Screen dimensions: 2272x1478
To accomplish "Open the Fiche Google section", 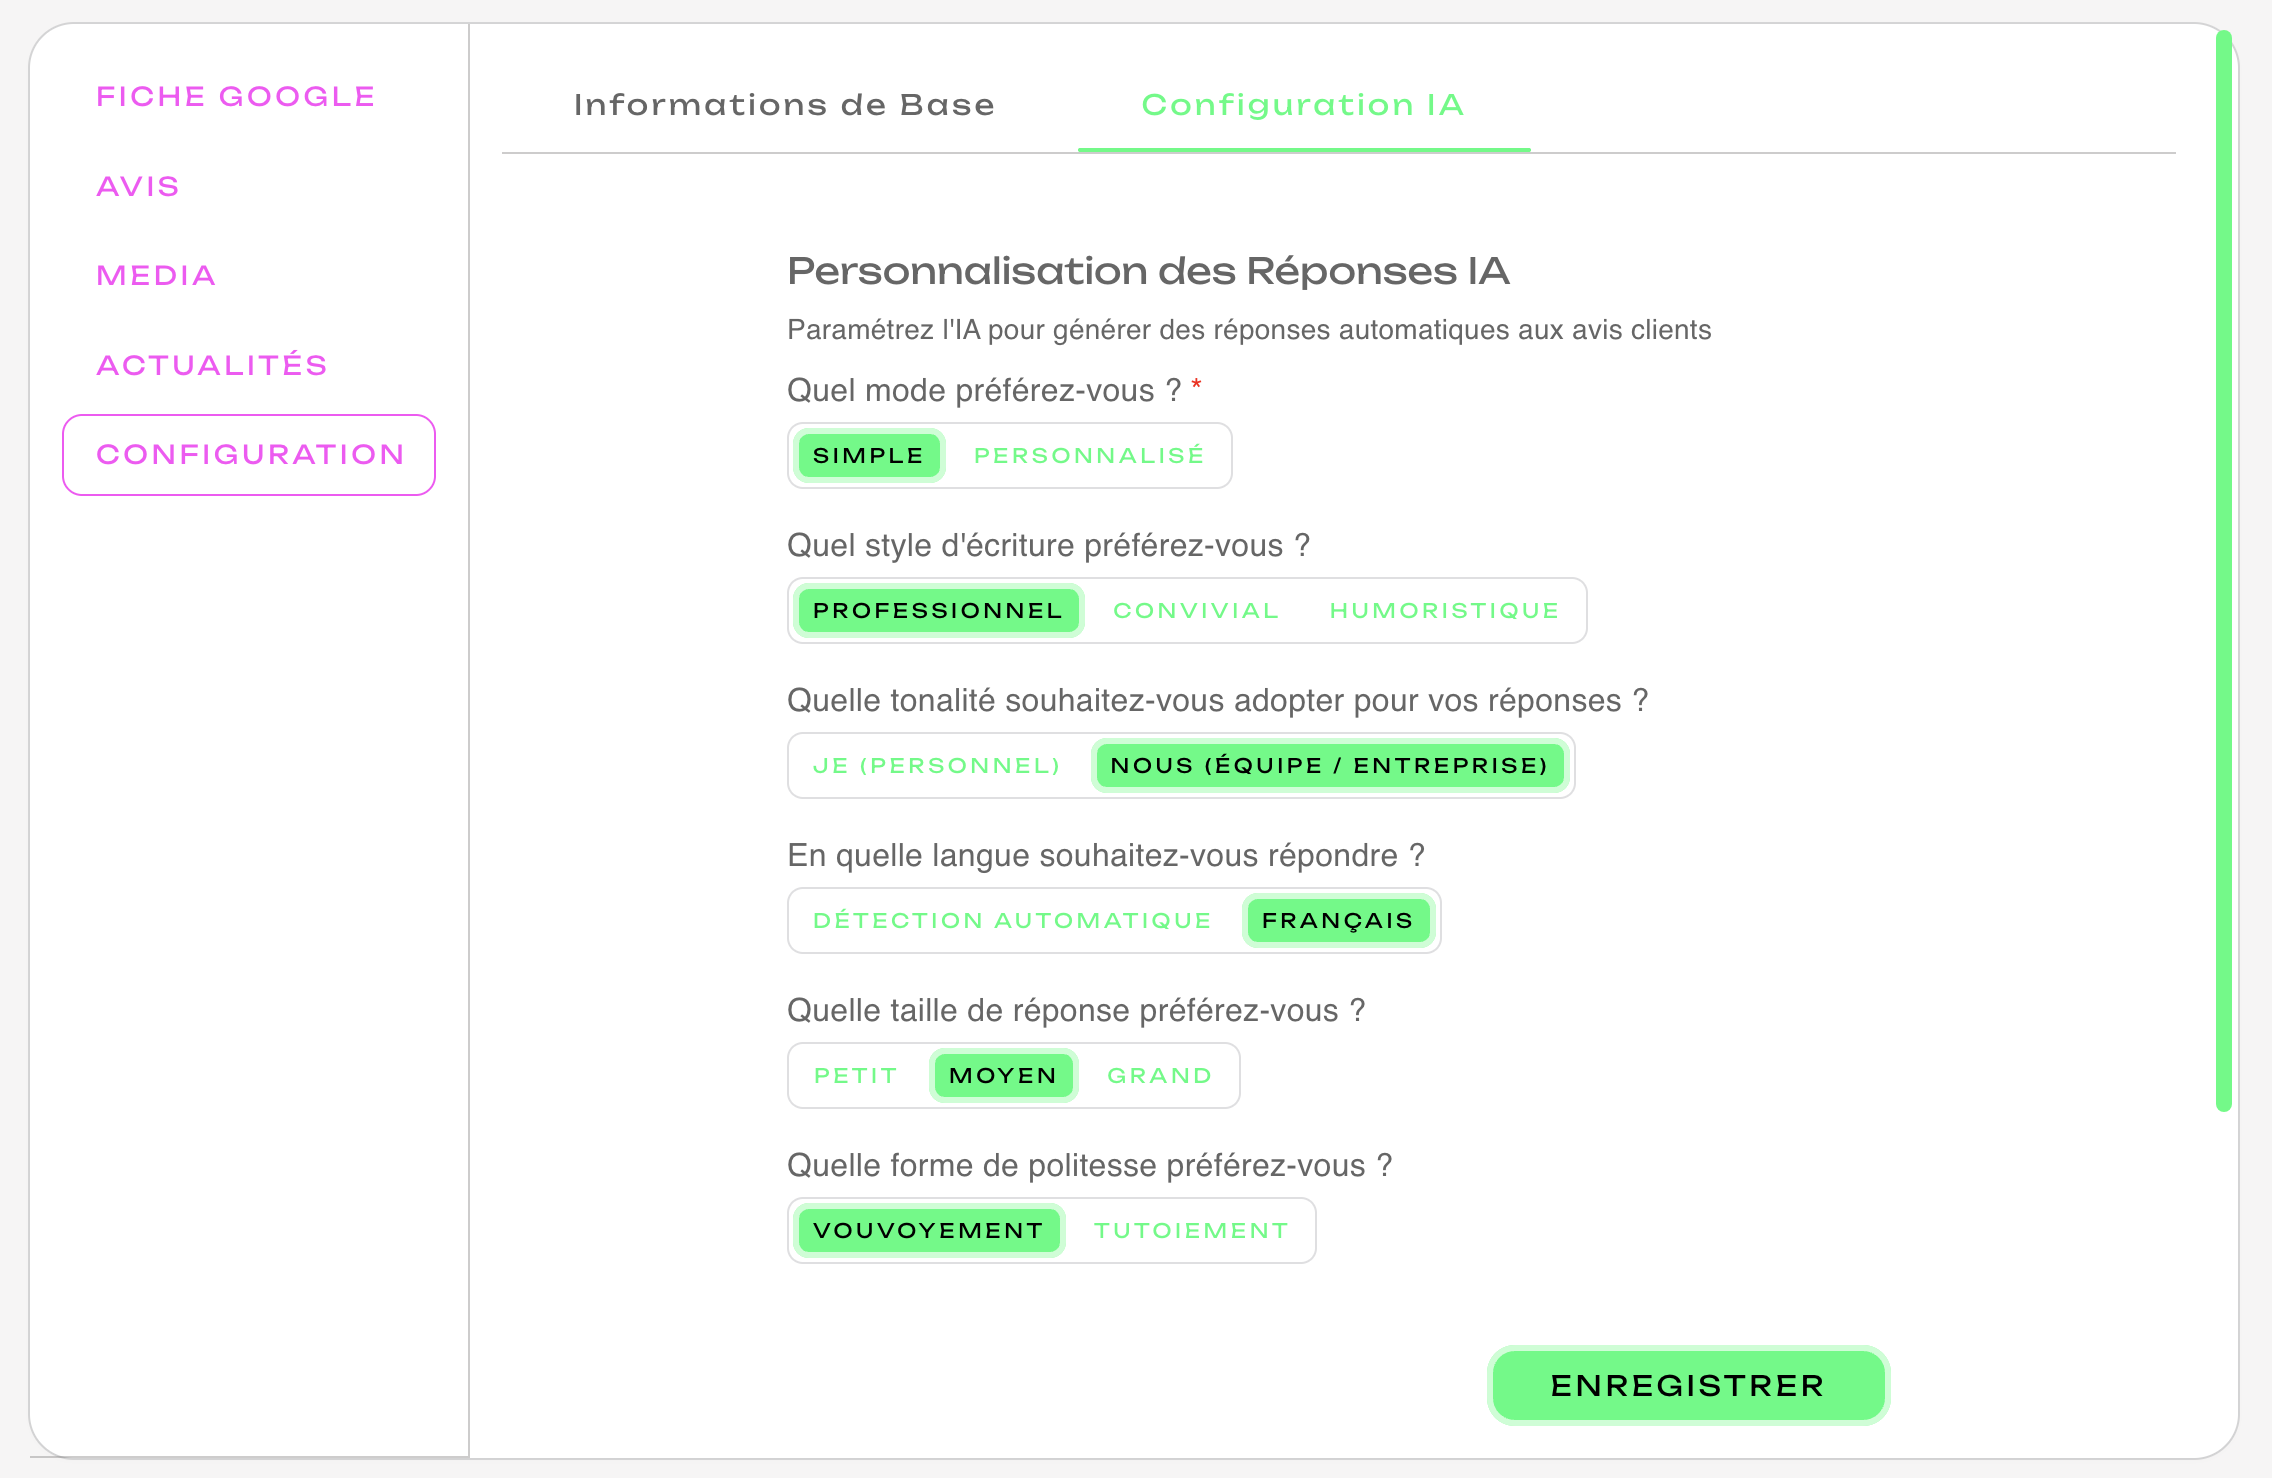I will tap(236, 96).
